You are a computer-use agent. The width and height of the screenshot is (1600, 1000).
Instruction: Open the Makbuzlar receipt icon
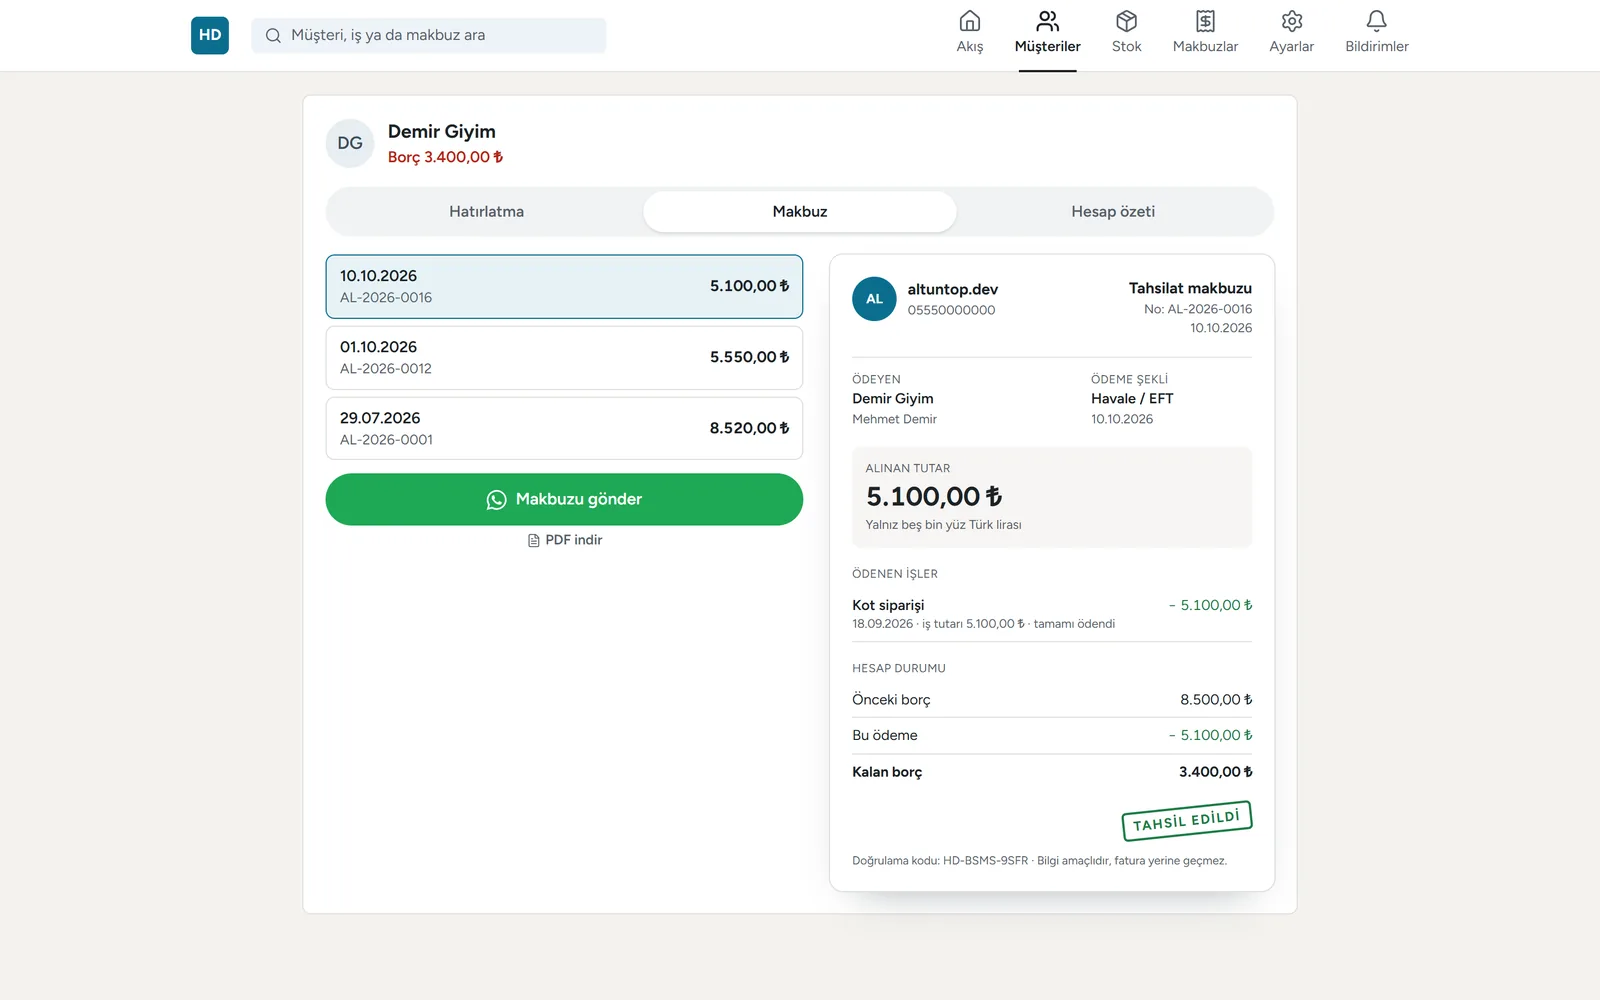point(1205,21)
